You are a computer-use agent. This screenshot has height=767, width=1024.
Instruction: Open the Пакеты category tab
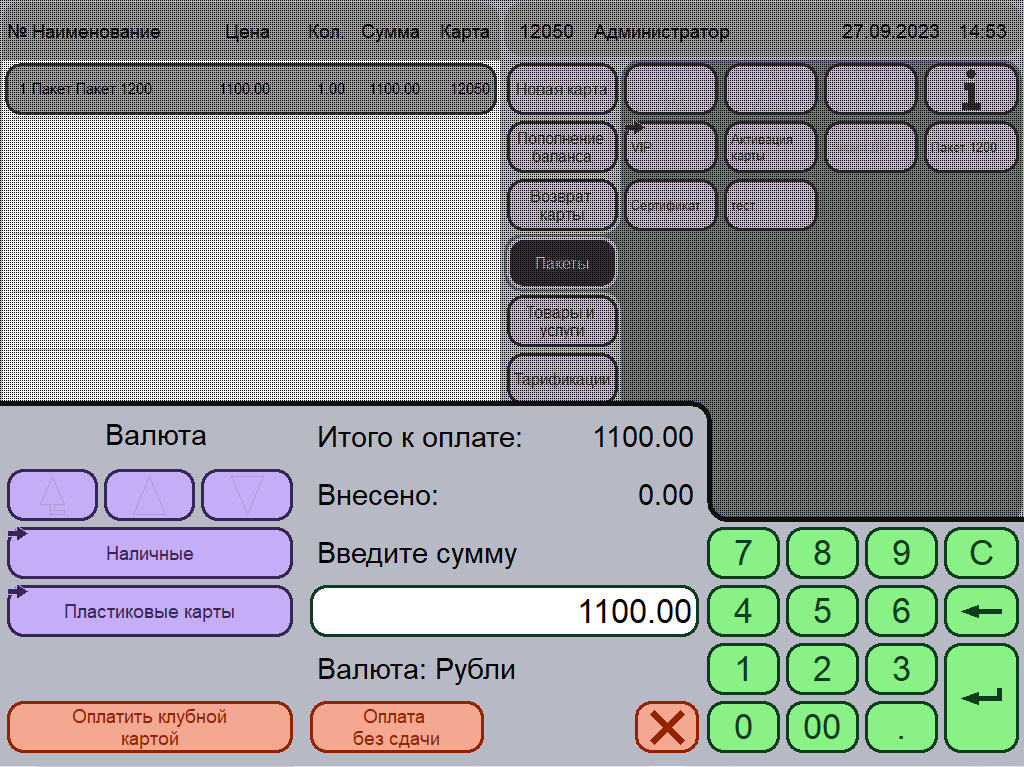(562, 263)
